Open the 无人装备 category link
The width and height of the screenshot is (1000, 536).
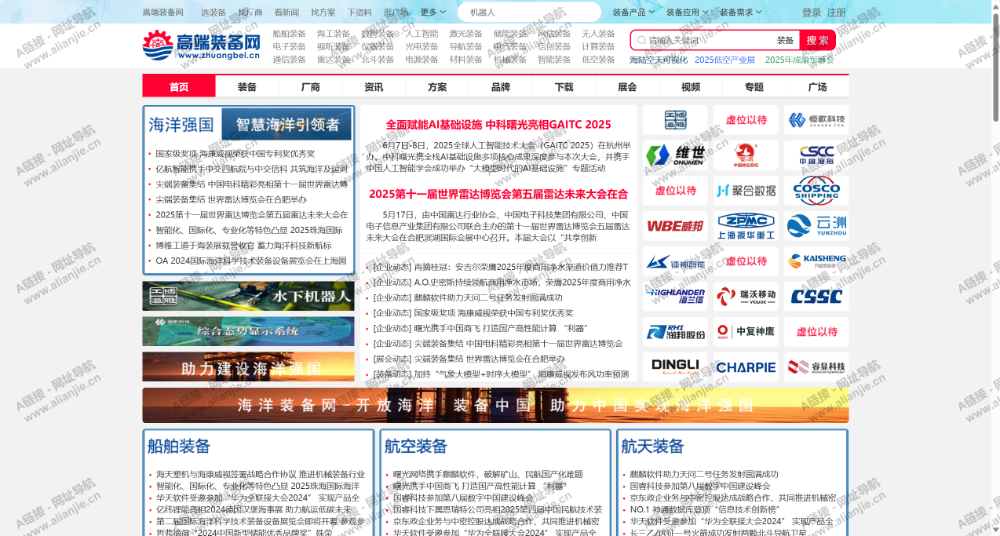[x=598, y=34]
